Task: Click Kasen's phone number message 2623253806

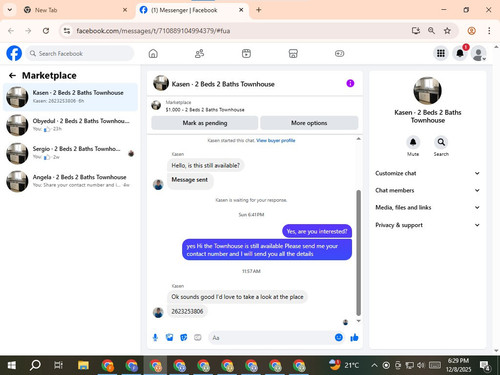Action: click(187, 311)
